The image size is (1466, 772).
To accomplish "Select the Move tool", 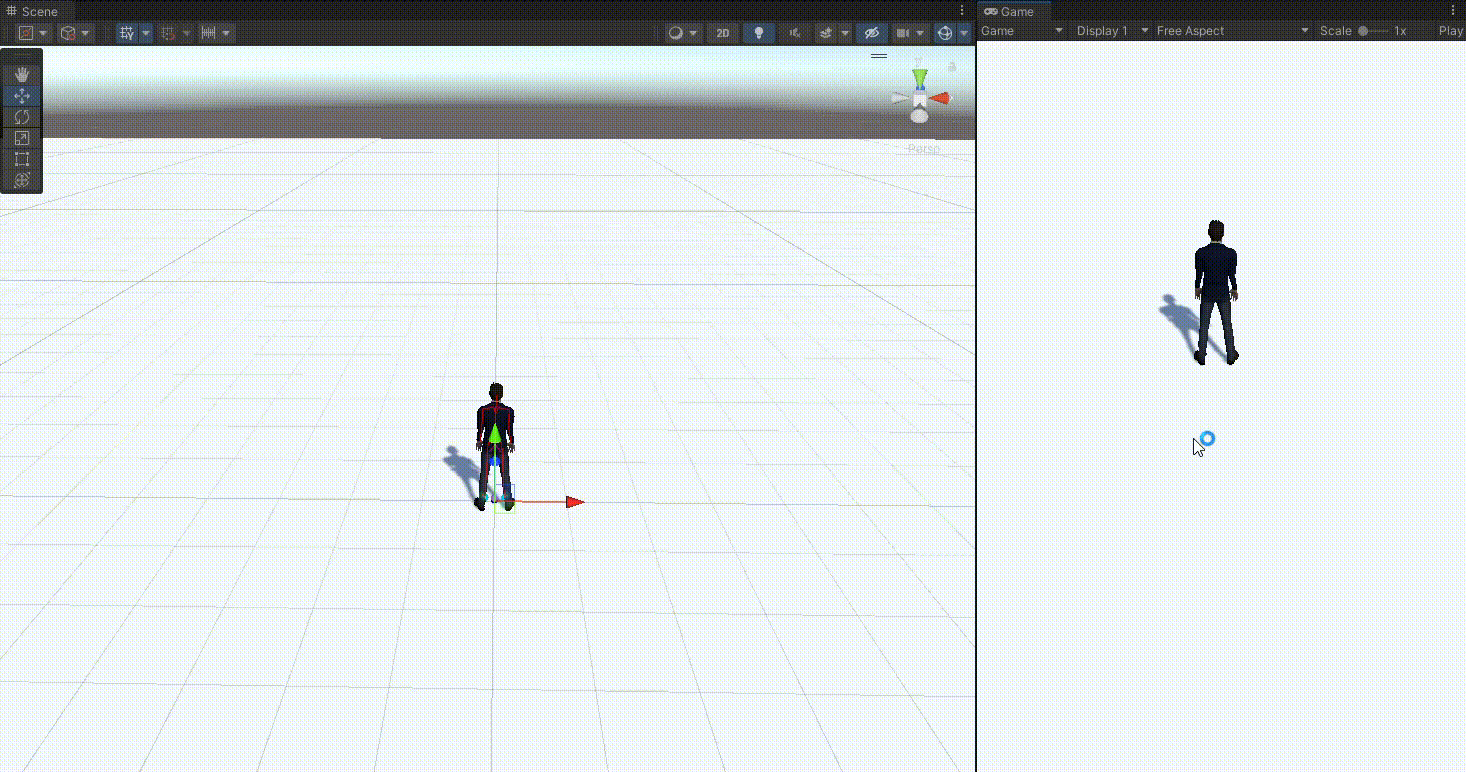I will coord(22,96).
